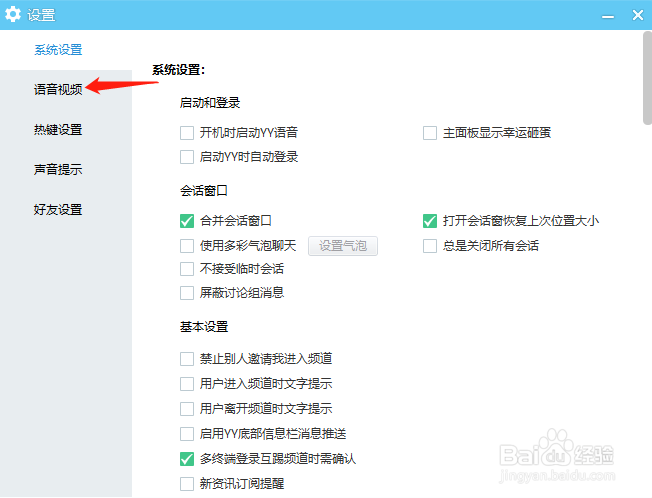Check 不接受临时会话 option

(x=187, y=269)
